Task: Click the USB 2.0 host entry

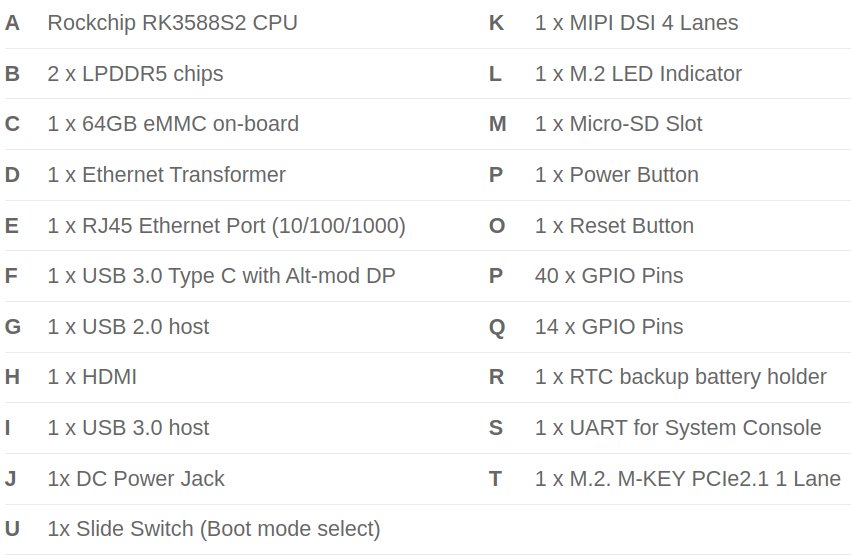Action: [x=128, y=327]
